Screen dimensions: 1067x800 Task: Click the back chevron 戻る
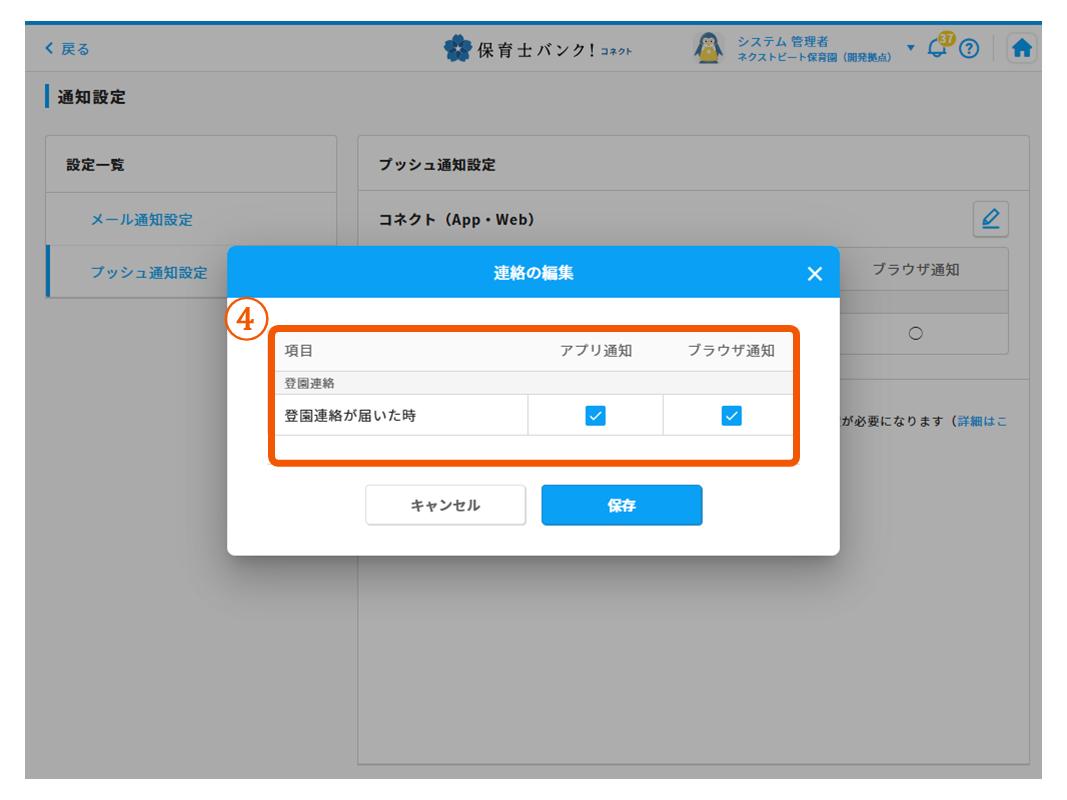[67, 49]
